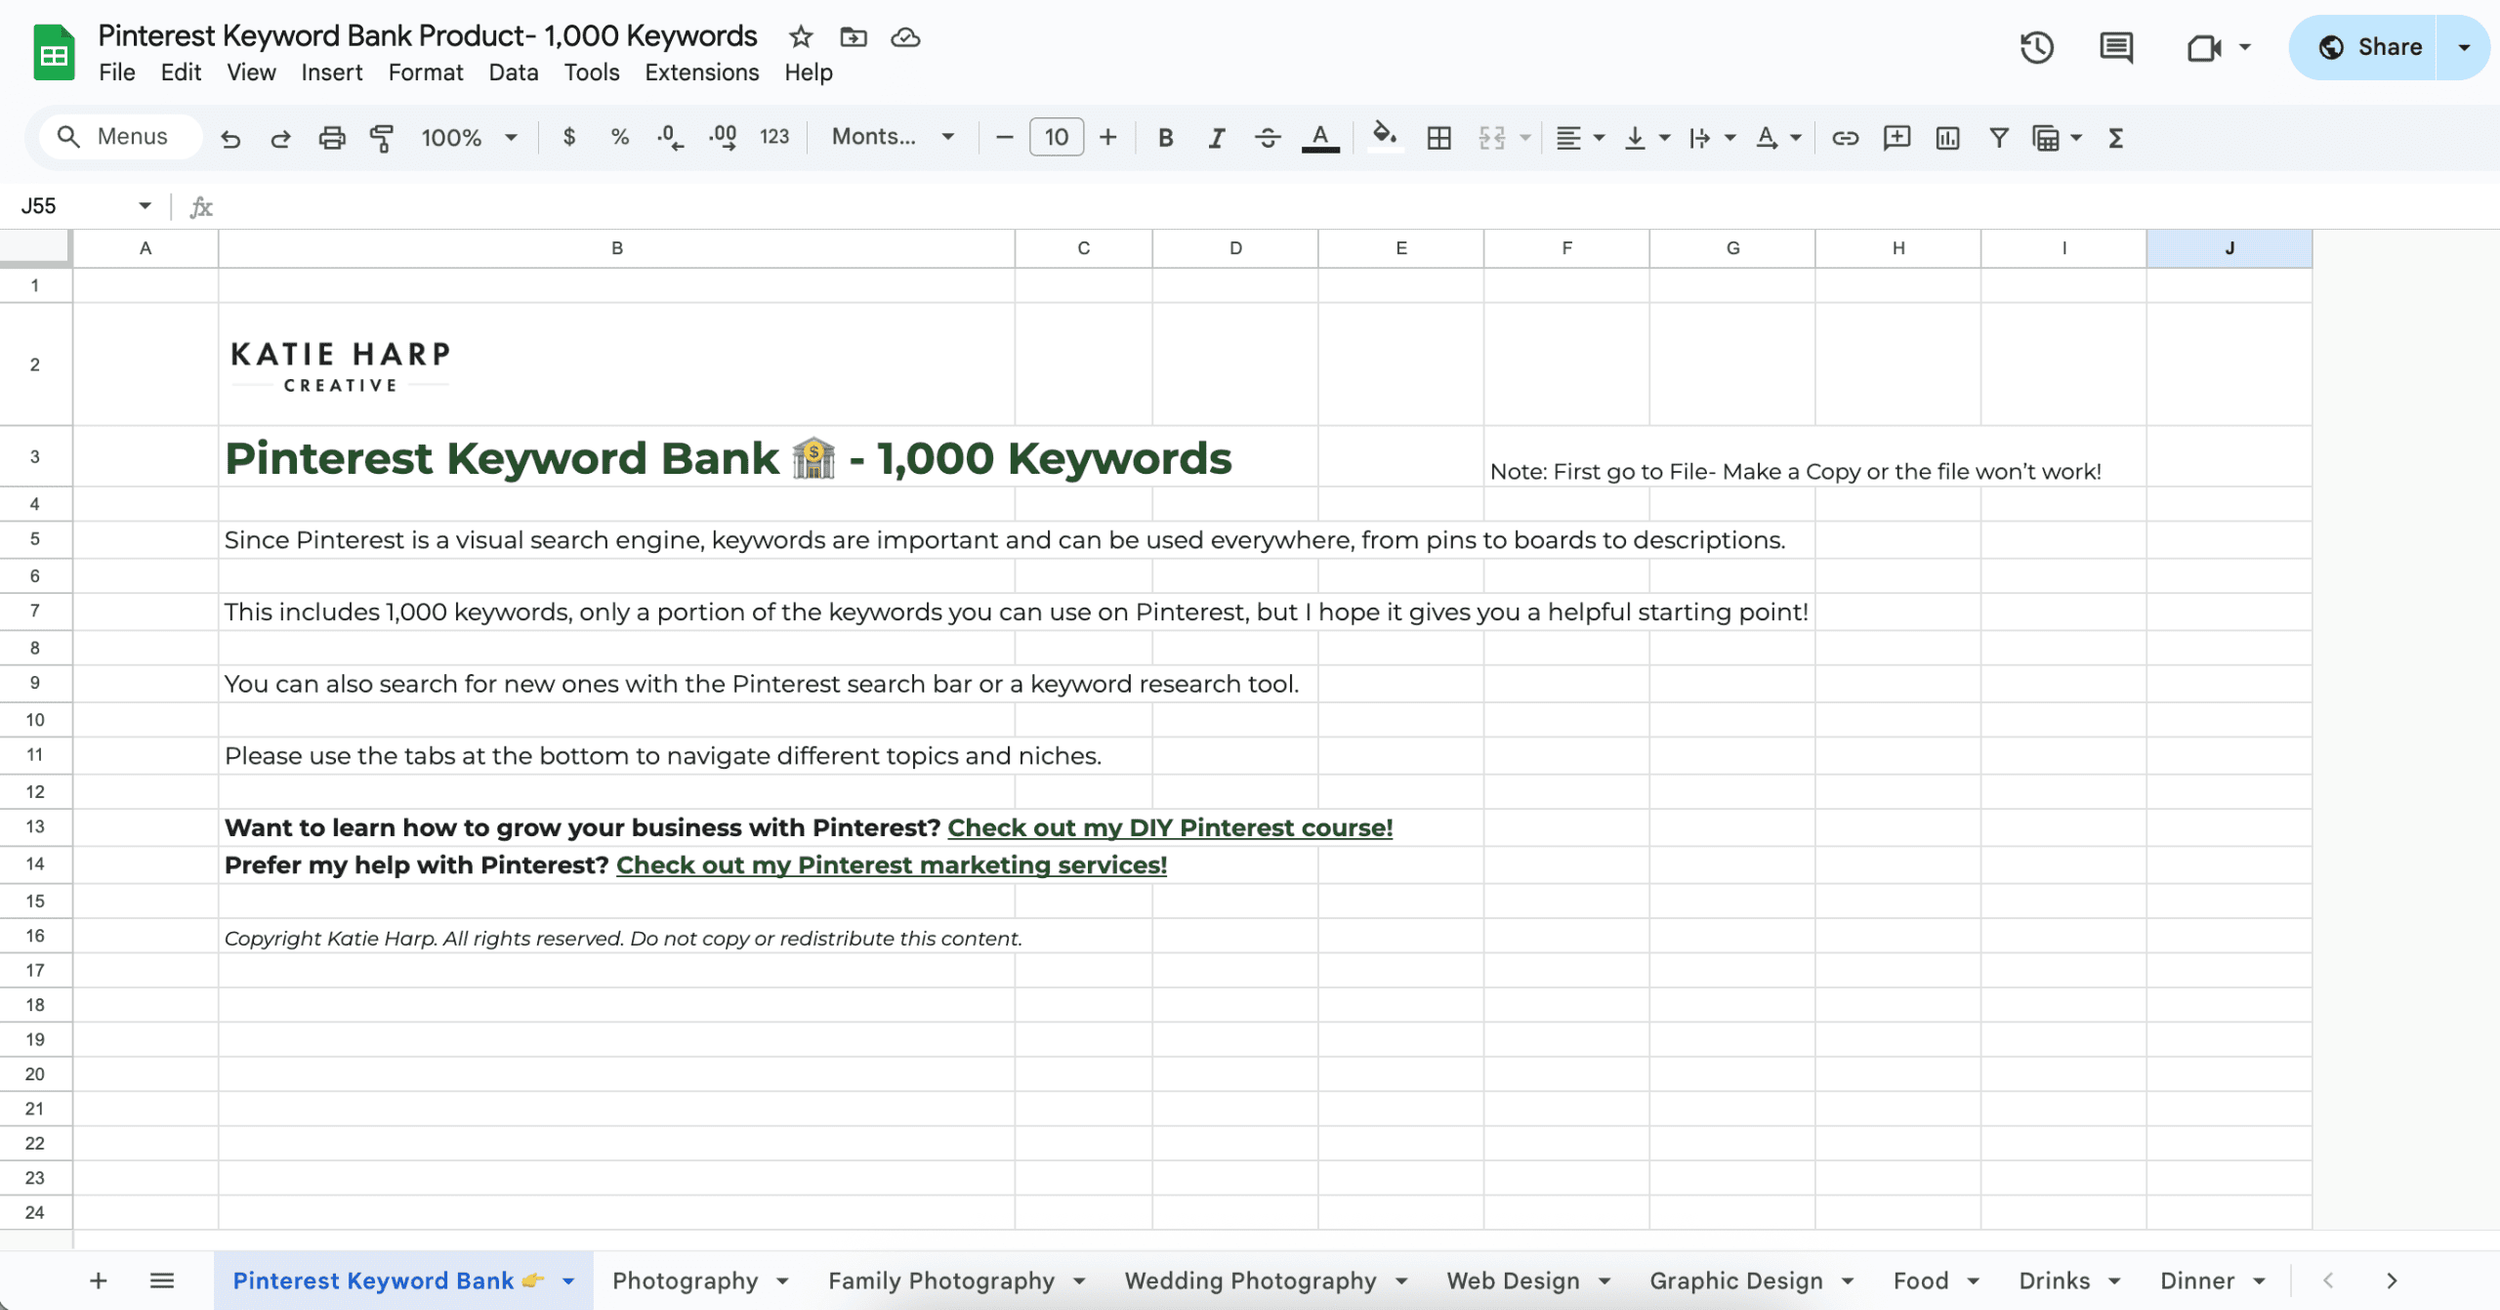The height and width of the screenshot is (1310, 2500).
Task: Open the text wrapping dropdown
Action: (x=1711, y=138)
